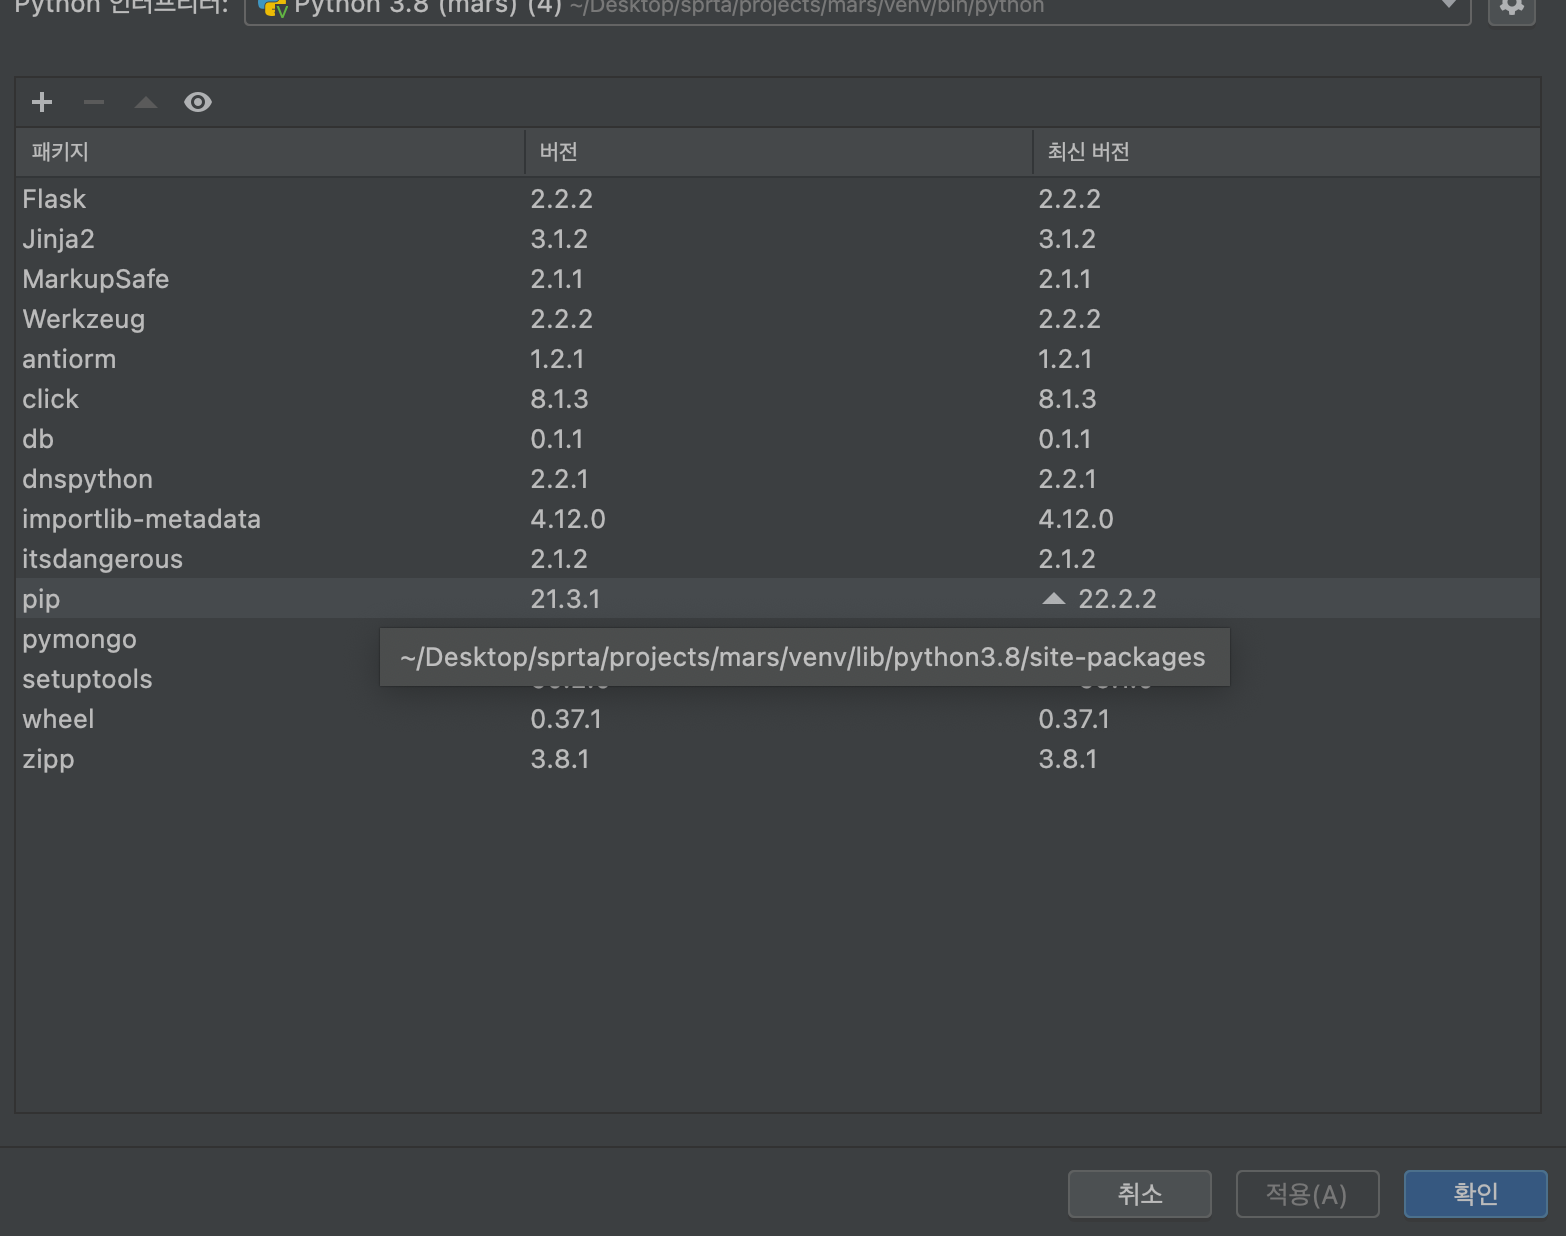Viewport: 1566px width, 1236px height.
Task: Click importlib-metadata's installed version 4.12.0
Action: pyautogui.click(x=568, y=519)
